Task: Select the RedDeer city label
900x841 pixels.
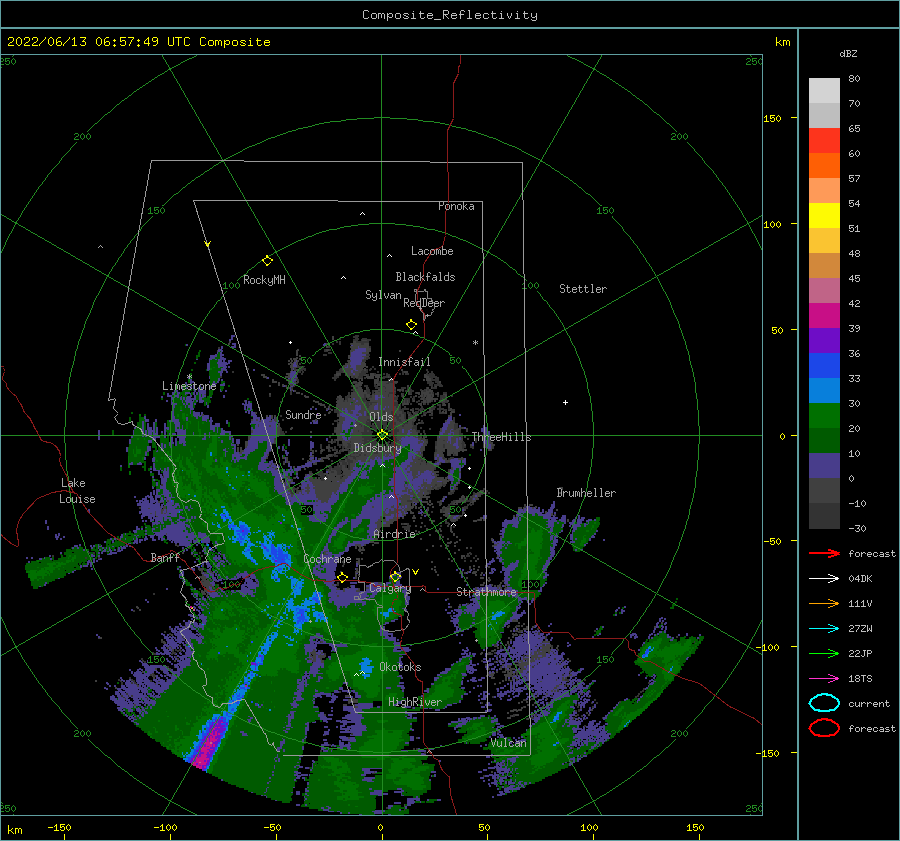Action: pyautogui.click(x=424, y=303)
